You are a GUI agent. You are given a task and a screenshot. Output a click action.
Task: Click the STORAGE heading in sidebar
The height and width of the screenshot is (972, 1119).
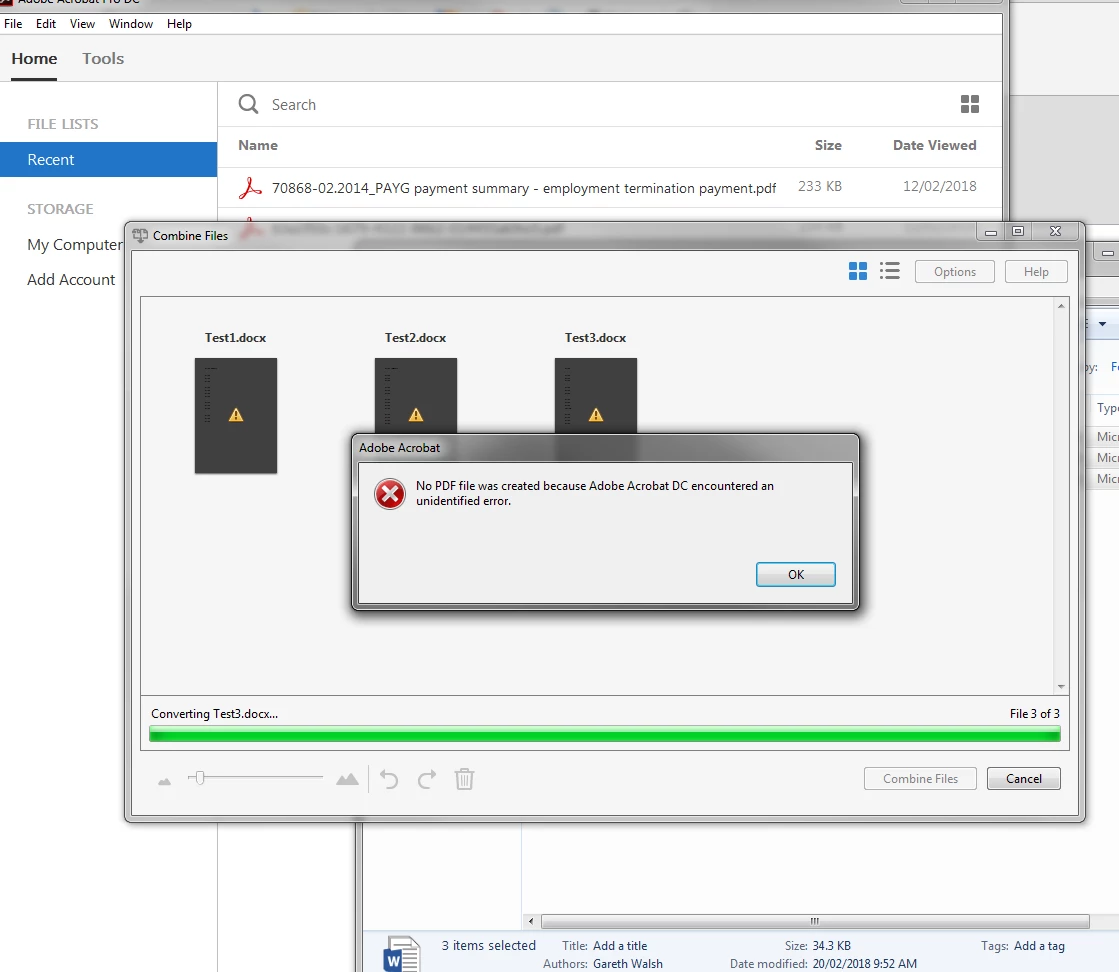[60, 209]
